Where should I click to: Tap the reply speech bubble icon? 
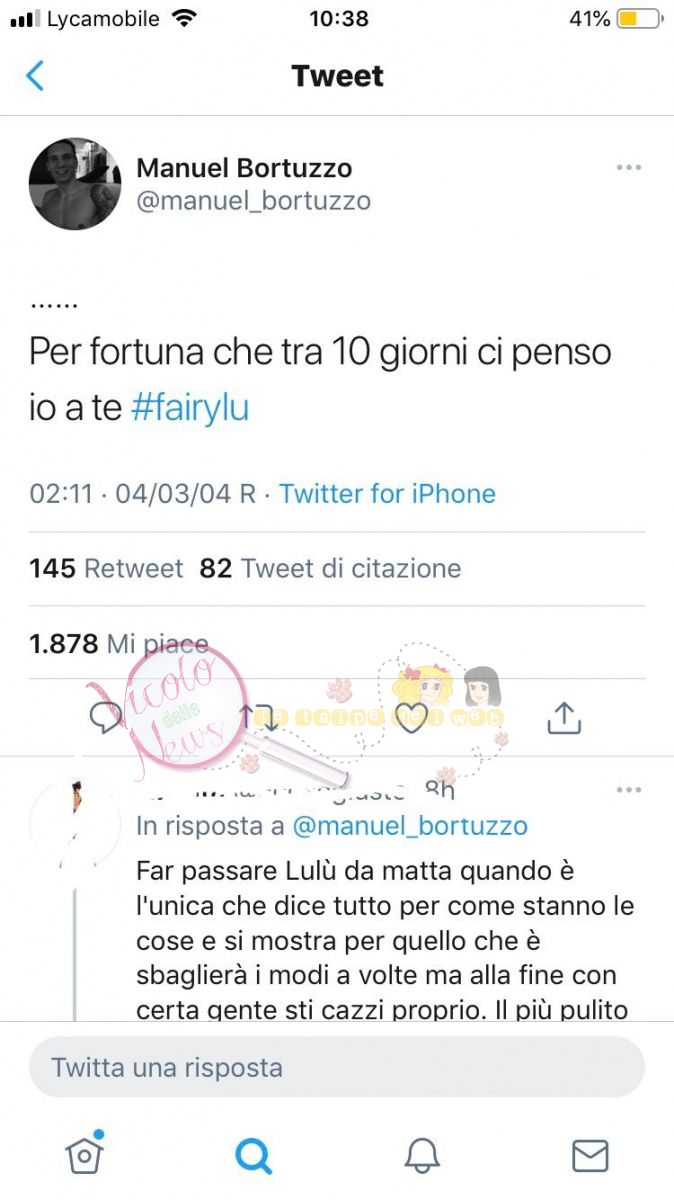point(107,717)
